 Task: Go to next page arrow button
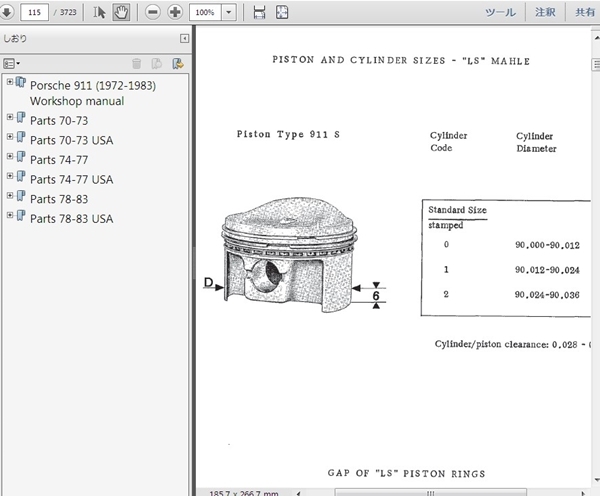click(7, 12)
